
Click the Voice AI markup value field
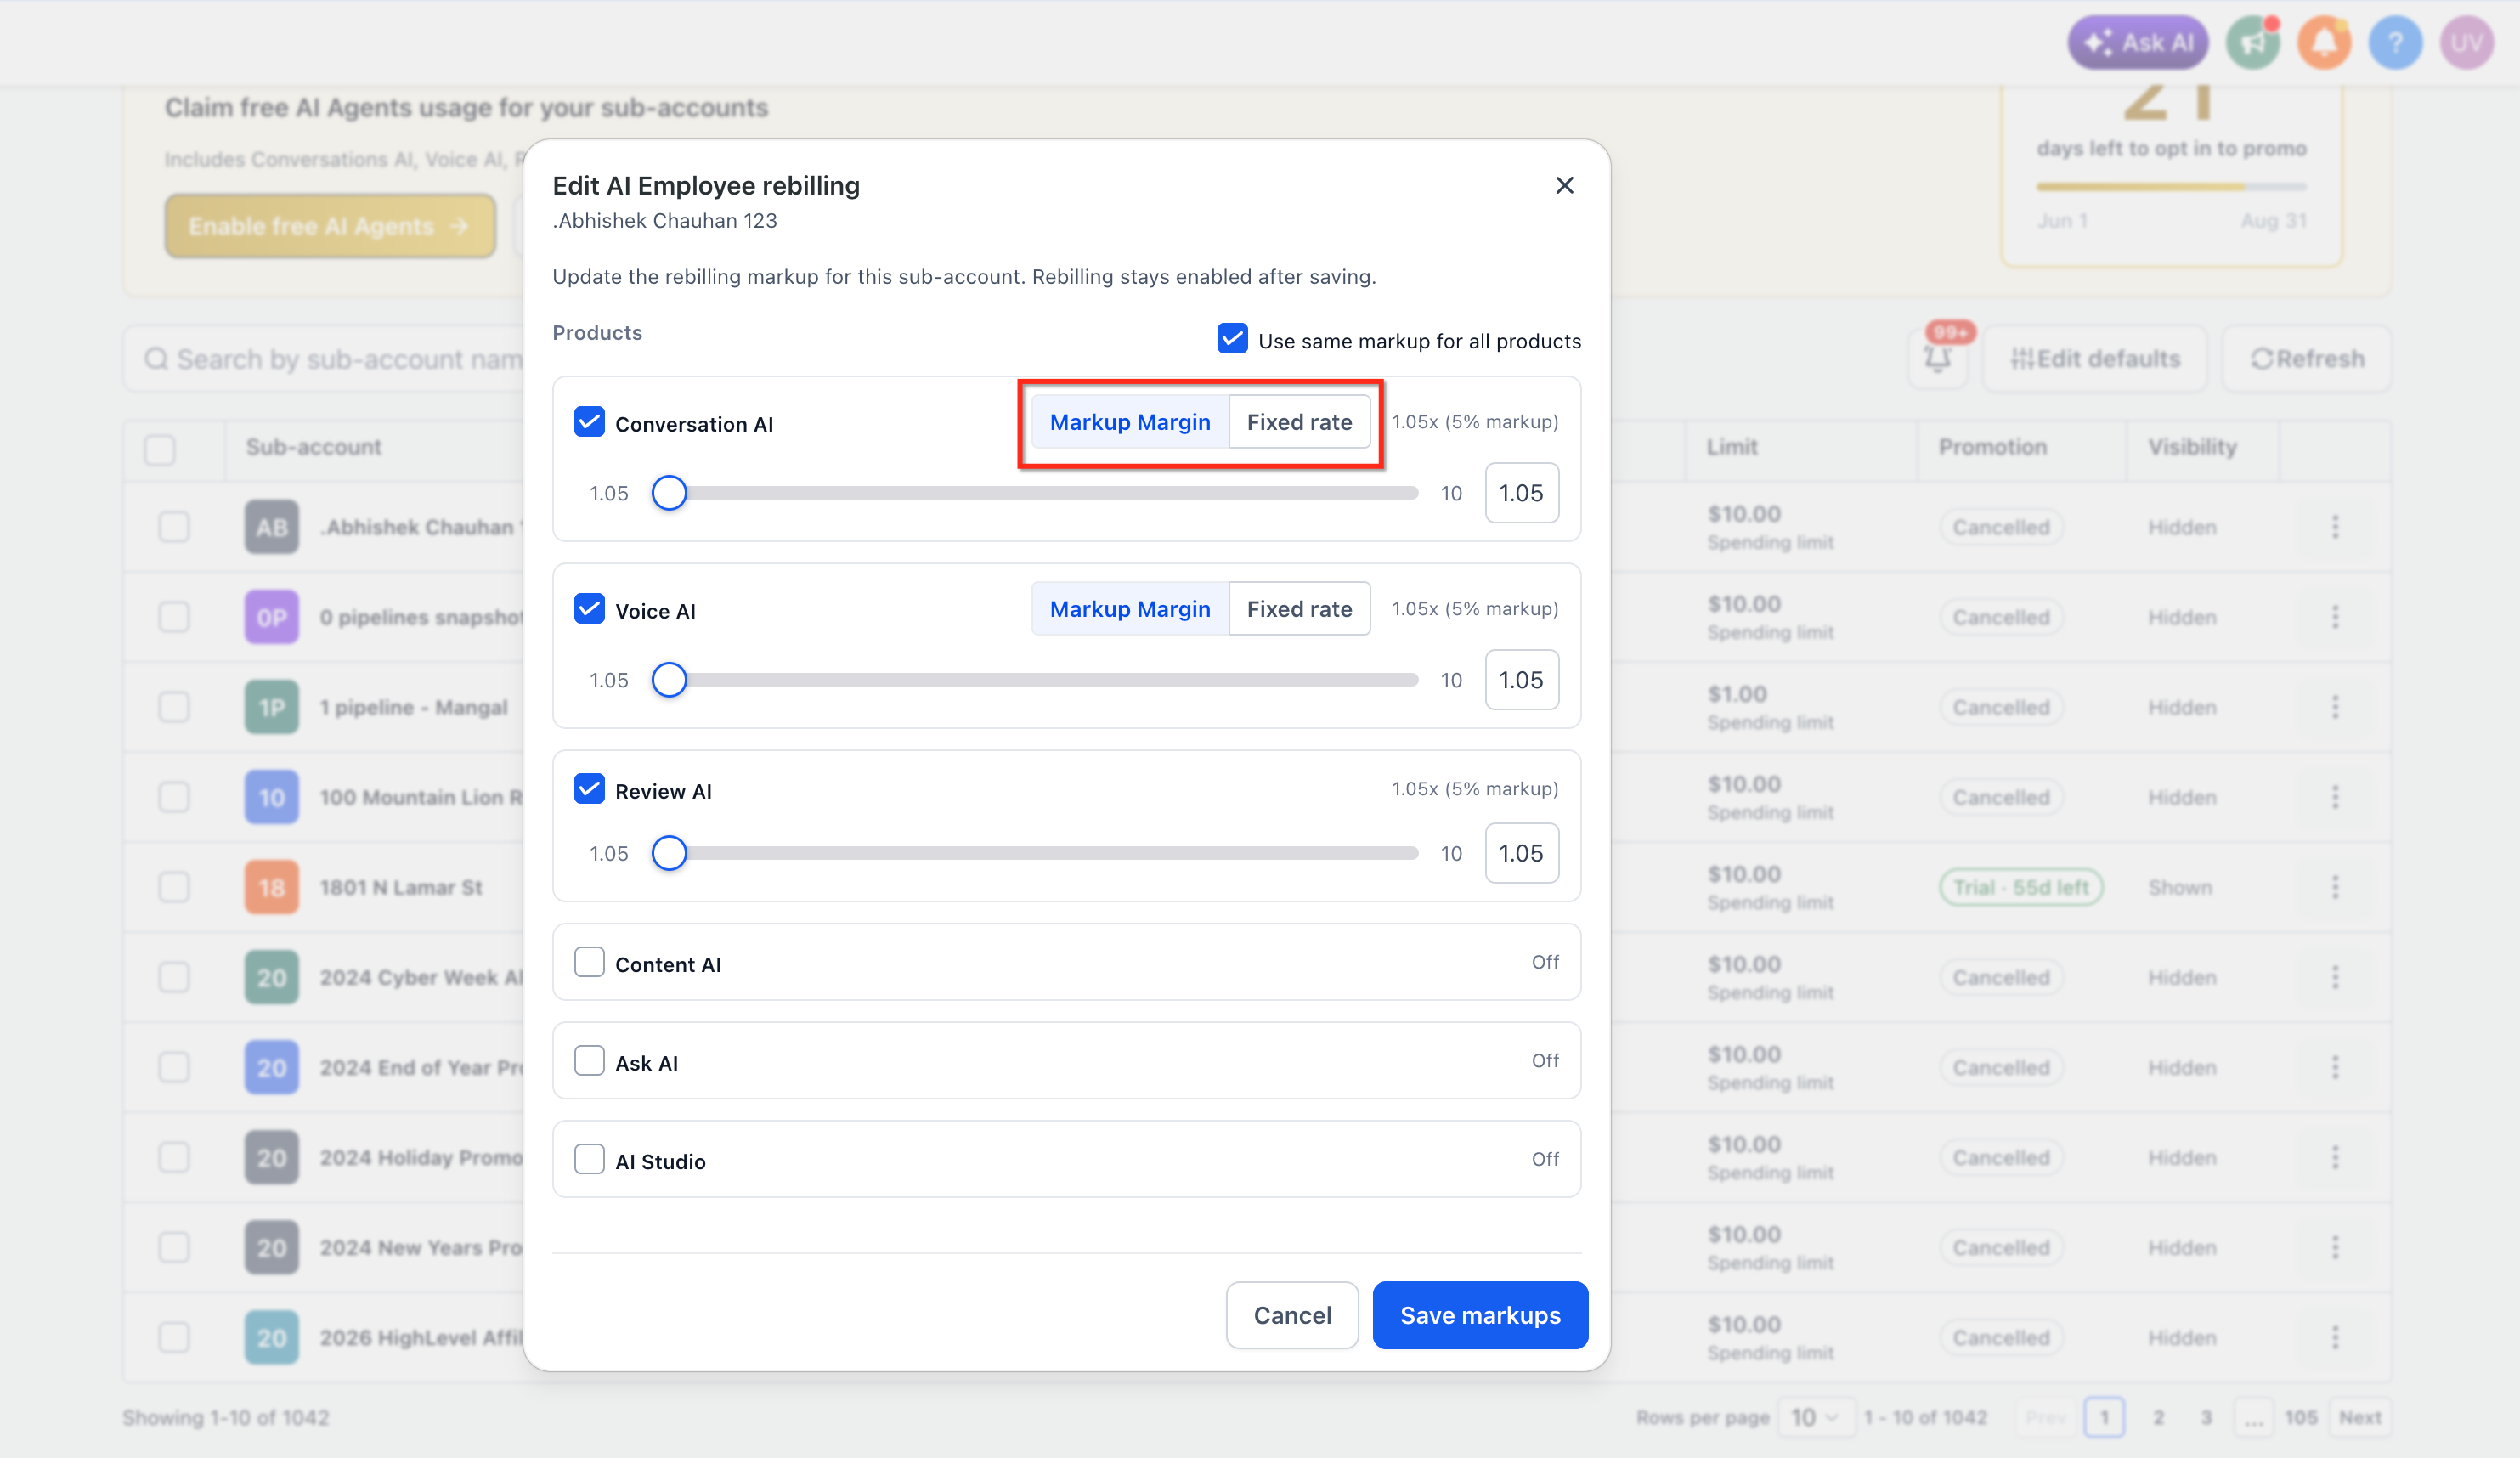click(x=1521, y=680)
